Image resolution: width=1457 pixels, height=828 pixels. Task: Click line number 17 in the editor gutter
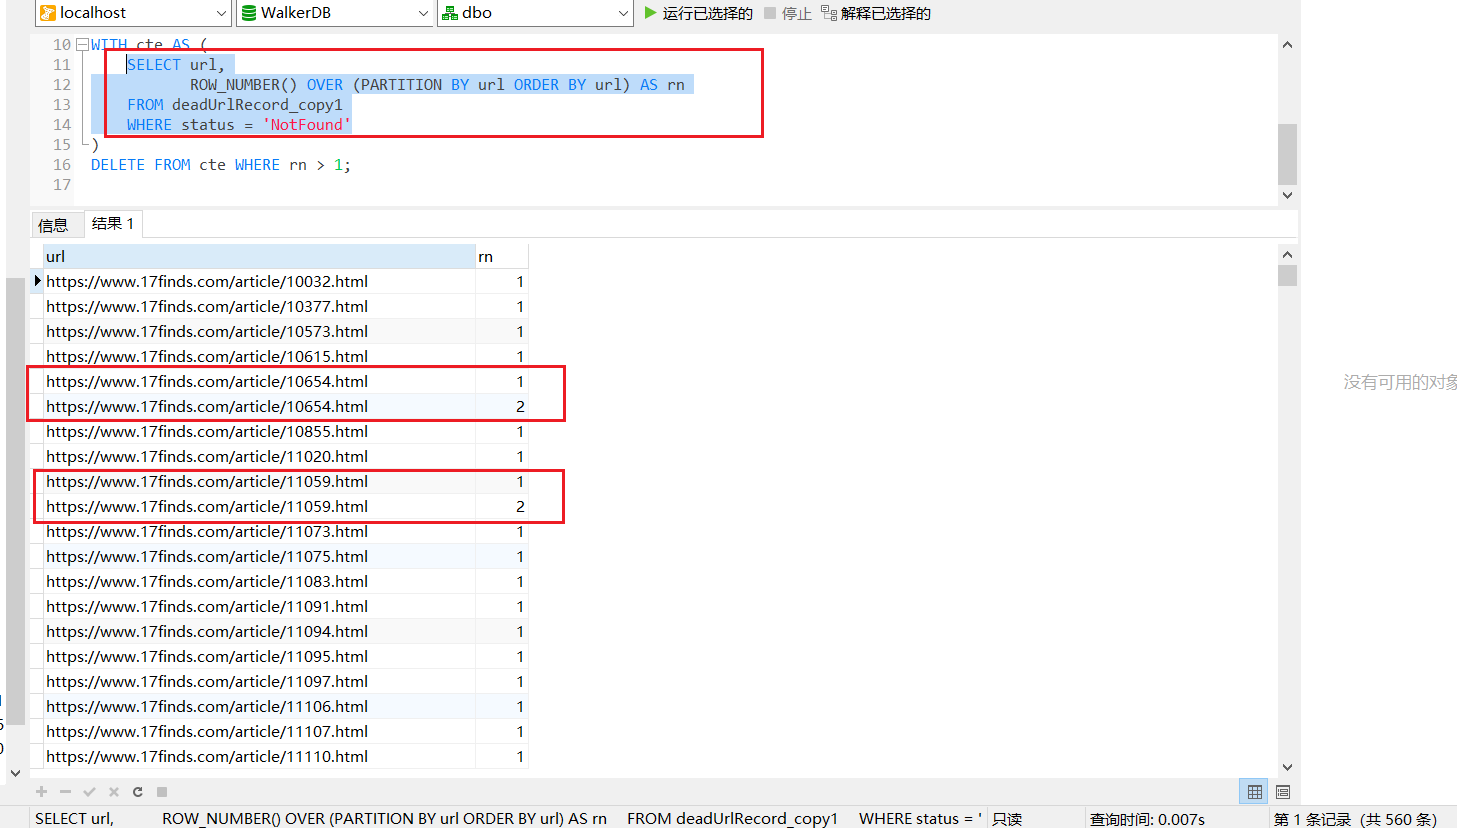[x=62, y=185]
